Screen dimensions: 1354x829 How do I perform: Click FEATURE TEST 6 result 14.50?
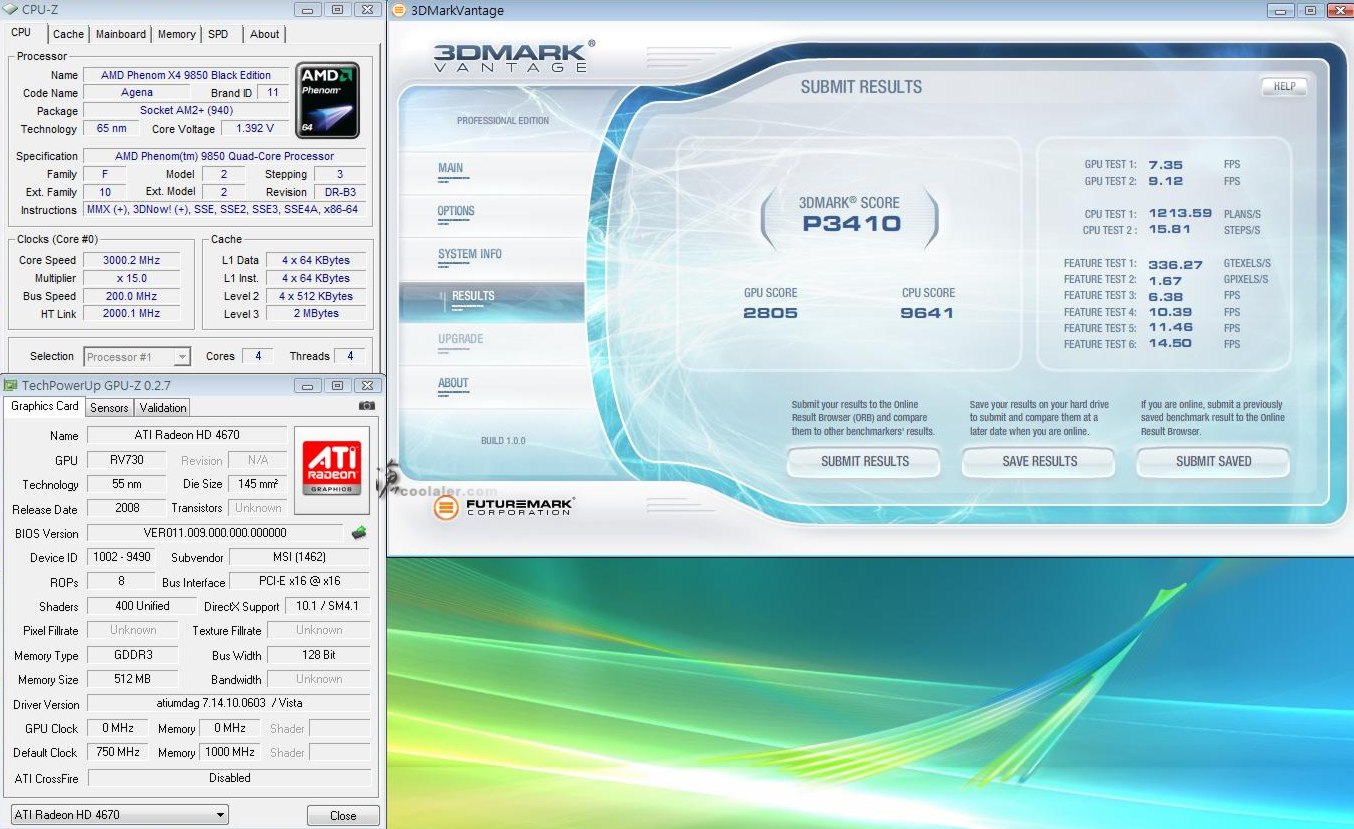coord(1170,344)
